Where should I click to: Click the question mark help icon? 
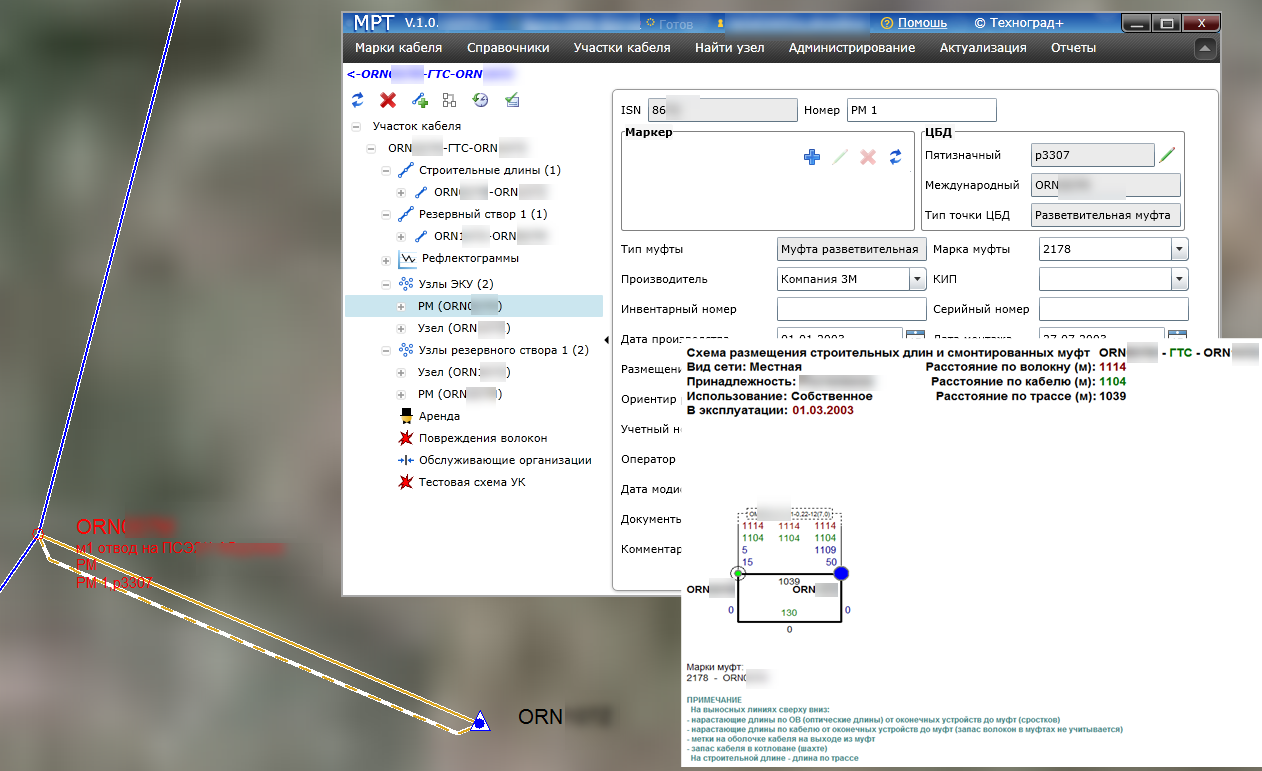click(x=887, y=22)
